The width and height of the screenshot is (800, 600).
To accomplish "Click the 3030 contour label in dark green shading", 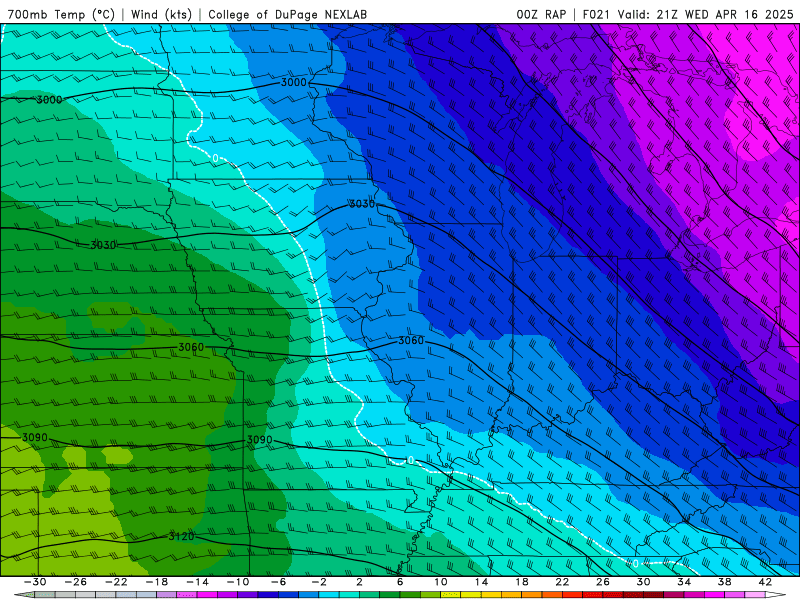I will tap(103, 245).
